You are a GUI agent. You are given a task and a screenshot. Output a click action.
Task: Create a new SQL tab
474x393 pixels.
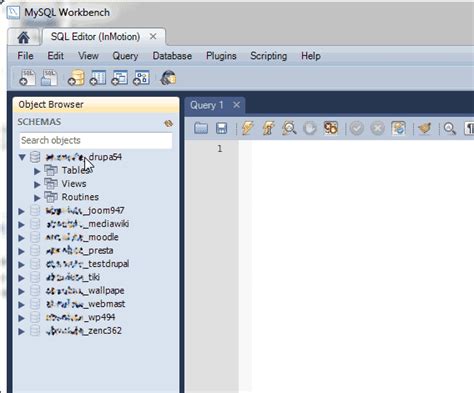point(27,78)
